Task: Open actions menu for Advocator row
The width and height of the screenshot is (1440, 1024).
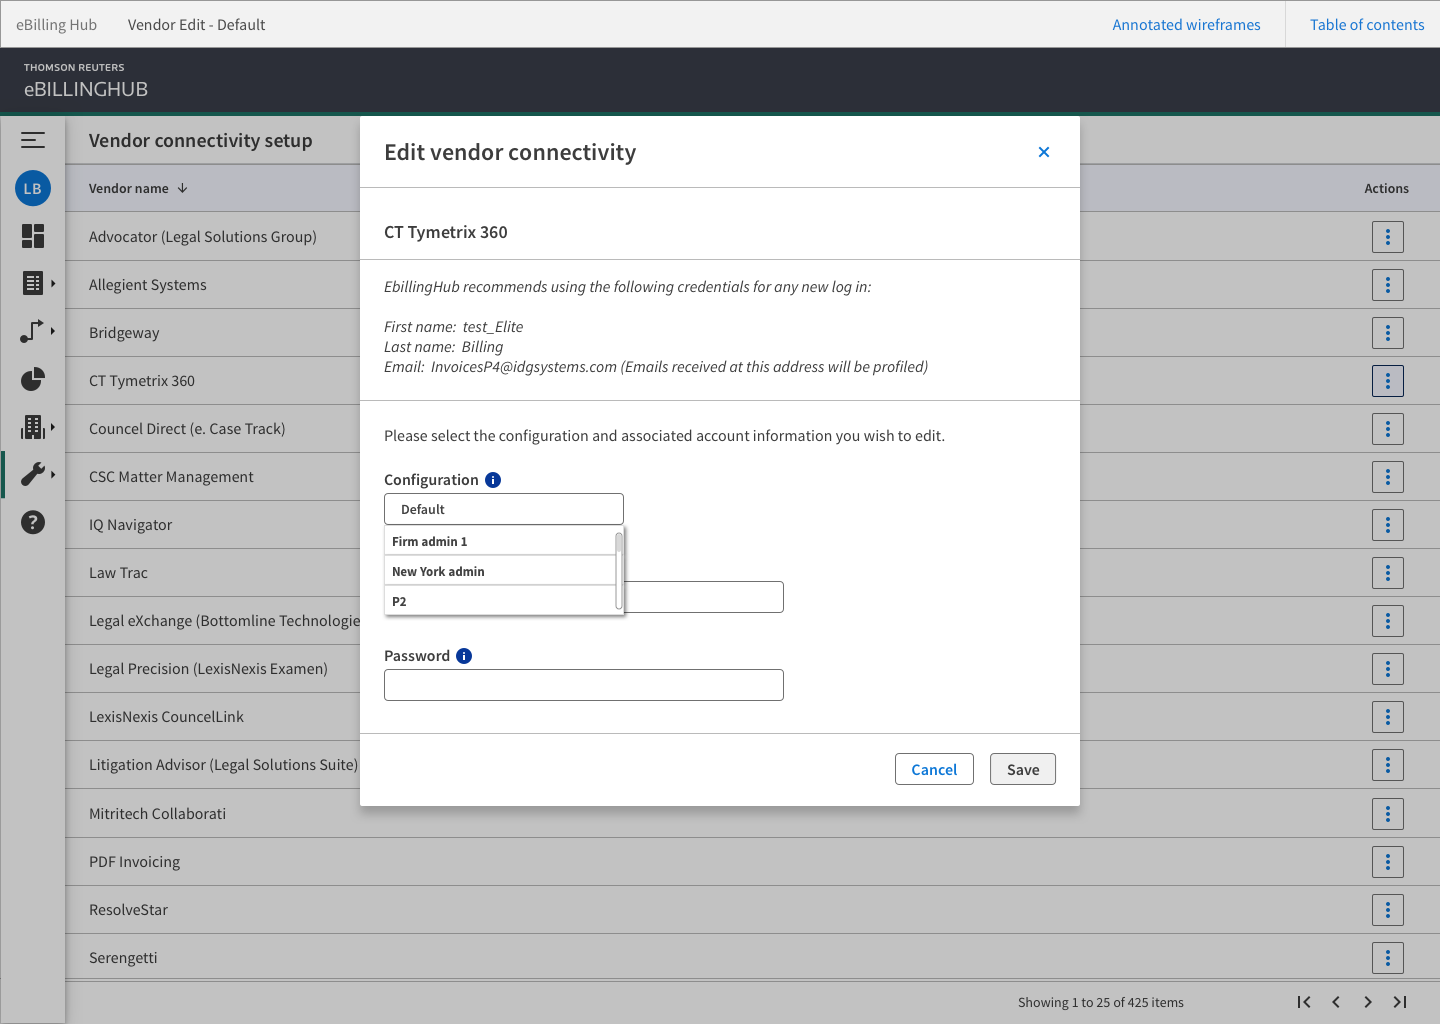Action: [x=1388, y=237]
